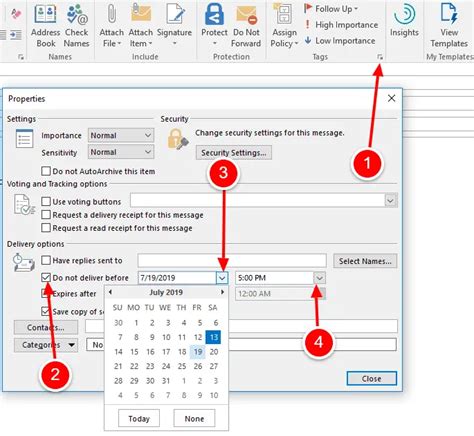
Task: Select the Do Not Forward option
Action: (x=246, y=26)
